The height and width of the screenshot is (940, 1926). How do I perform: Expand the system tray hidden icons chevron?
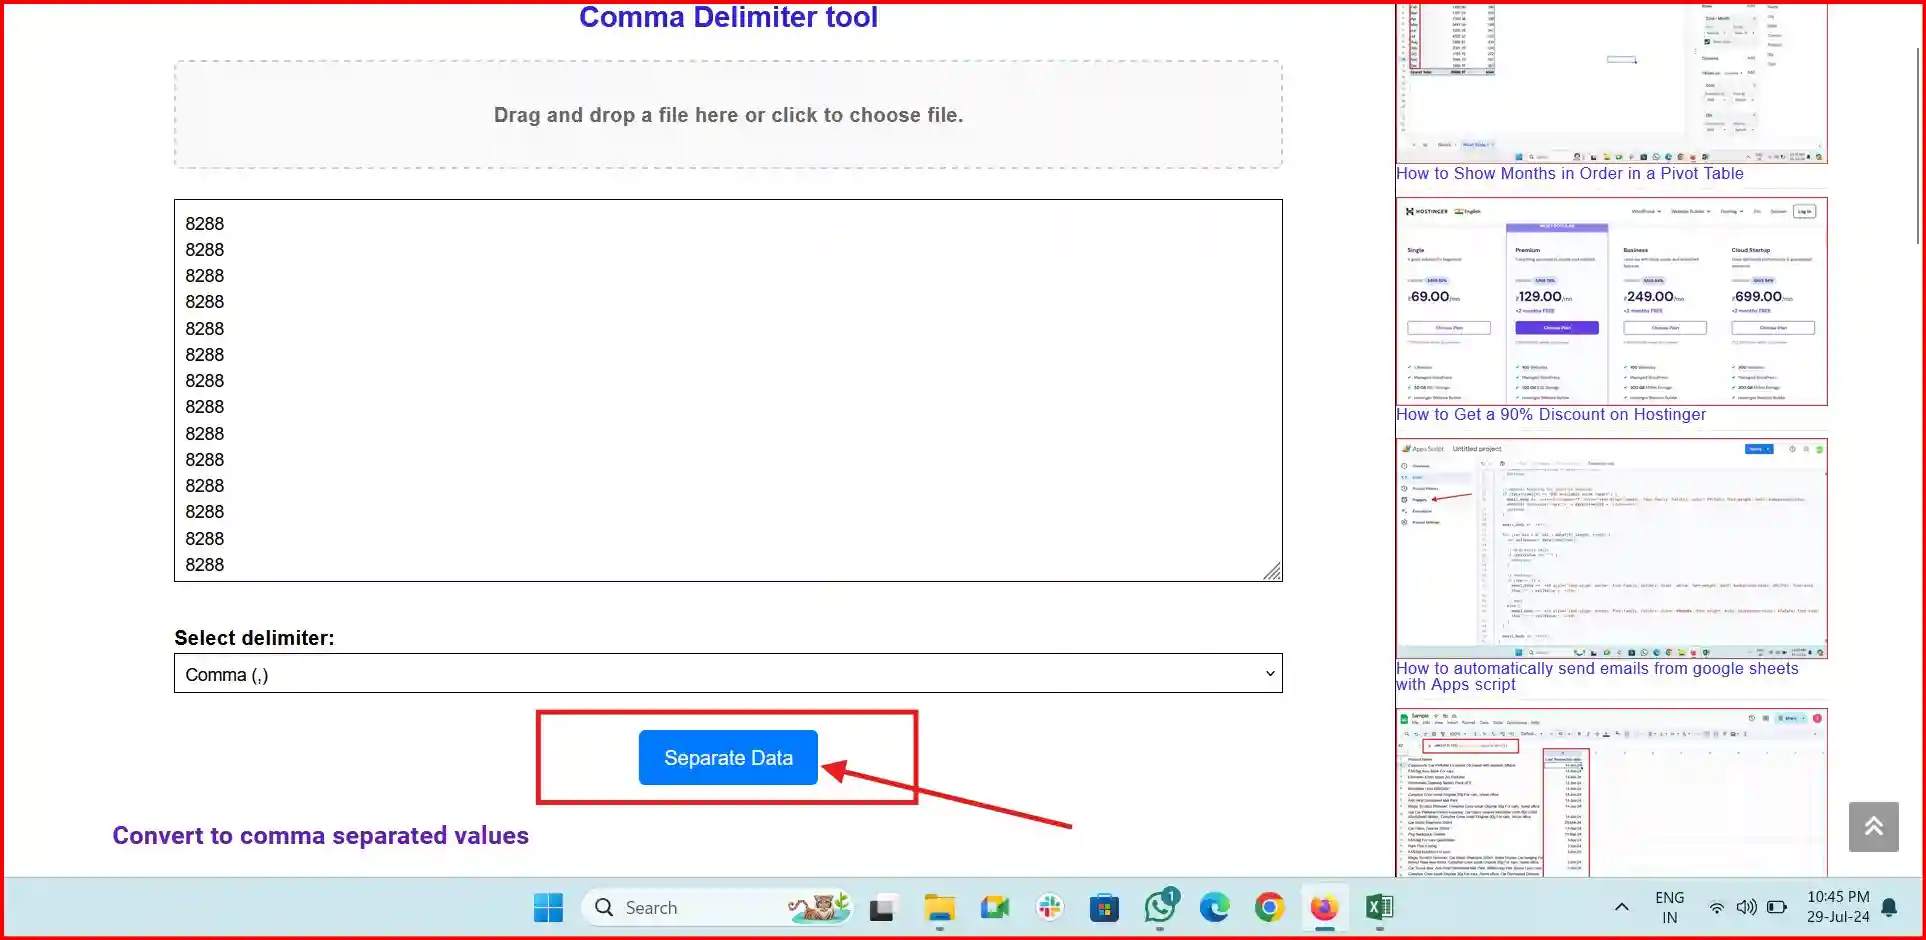click(1621, 908)
